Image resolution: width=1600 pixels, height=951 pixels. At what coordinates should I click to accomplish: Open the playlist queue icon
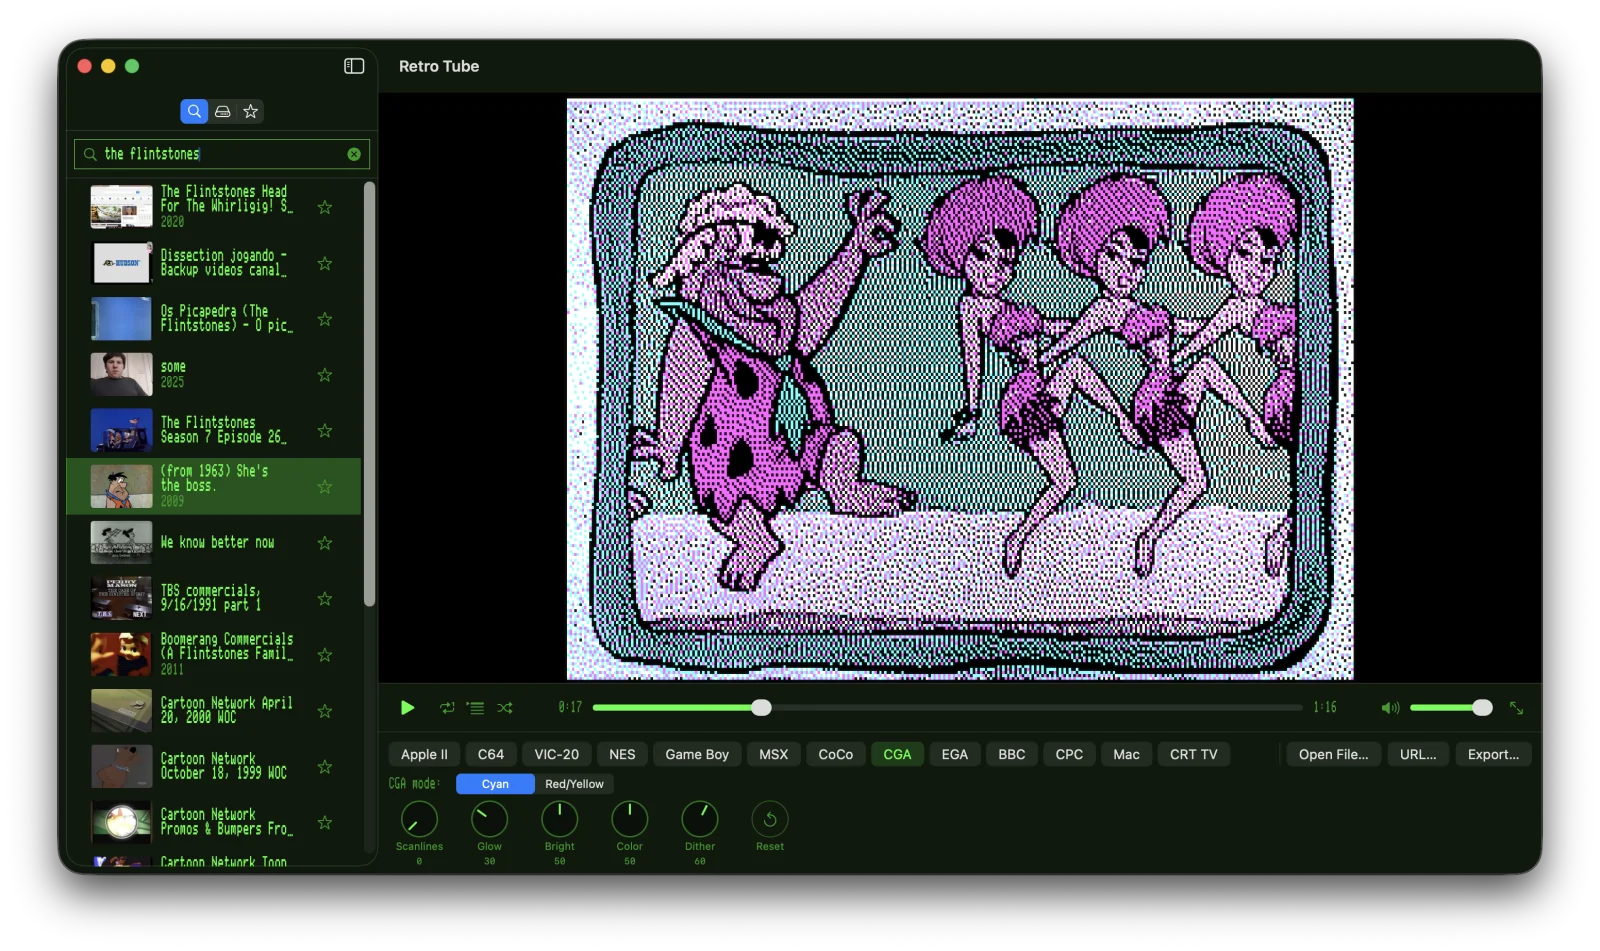click(x=476, y=708)
